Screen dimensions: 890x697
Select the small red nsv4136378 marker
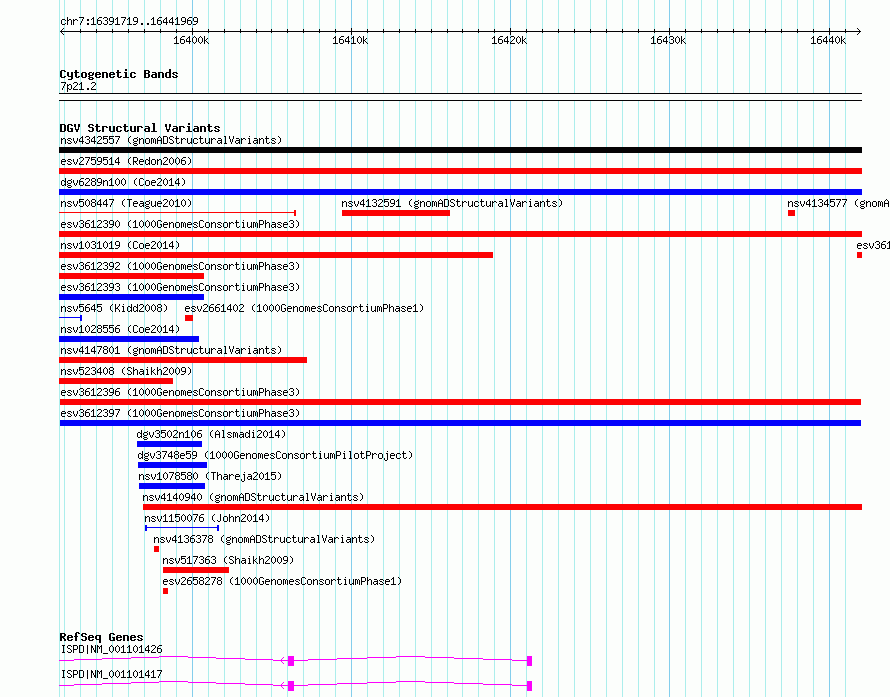pyautogui.click(x=157, y=549)
